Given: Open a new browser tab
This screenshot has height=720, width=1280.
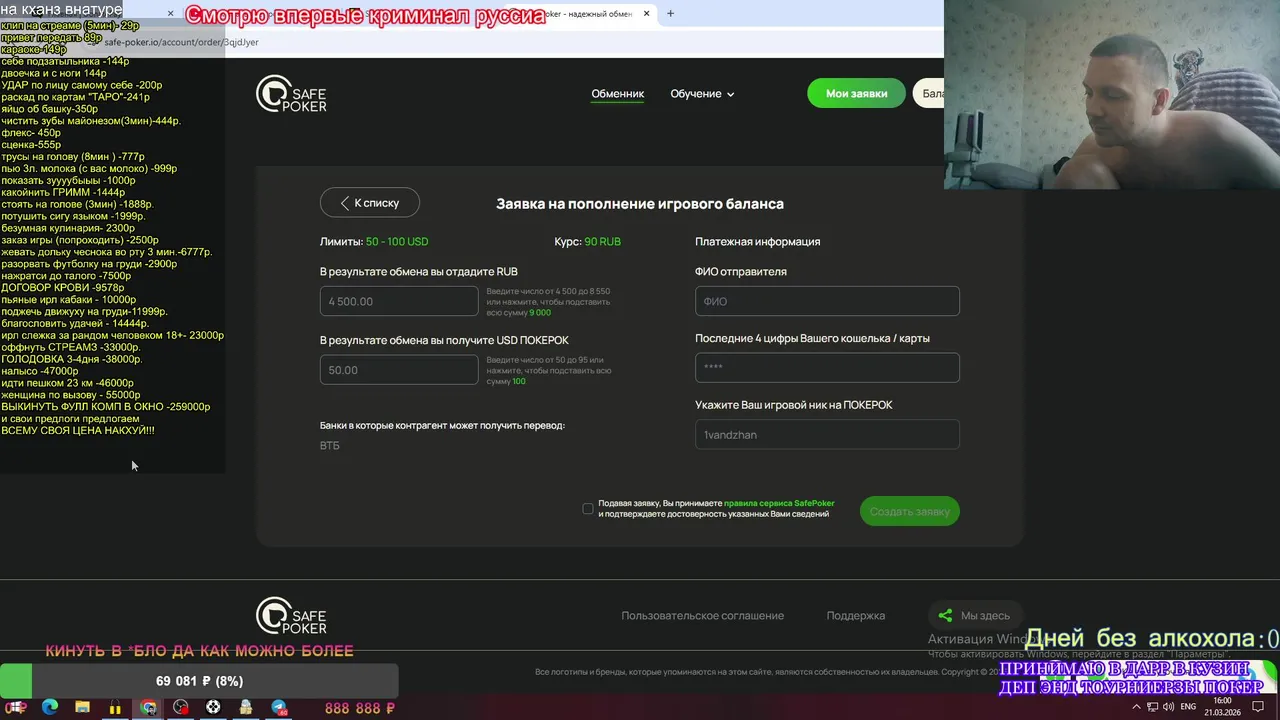Looking at the screenshot, I should click(670, 14).
